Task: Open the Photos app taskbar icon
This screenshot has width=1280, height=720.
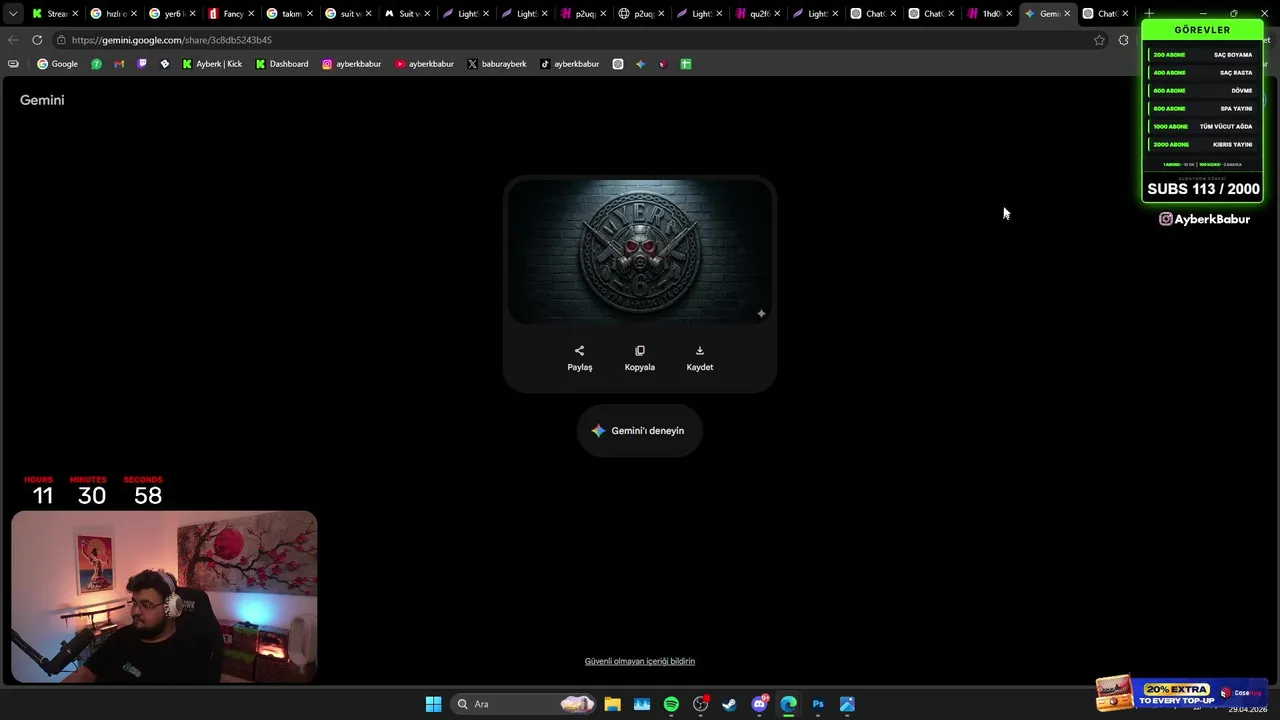Action: [x=847, y=704]
